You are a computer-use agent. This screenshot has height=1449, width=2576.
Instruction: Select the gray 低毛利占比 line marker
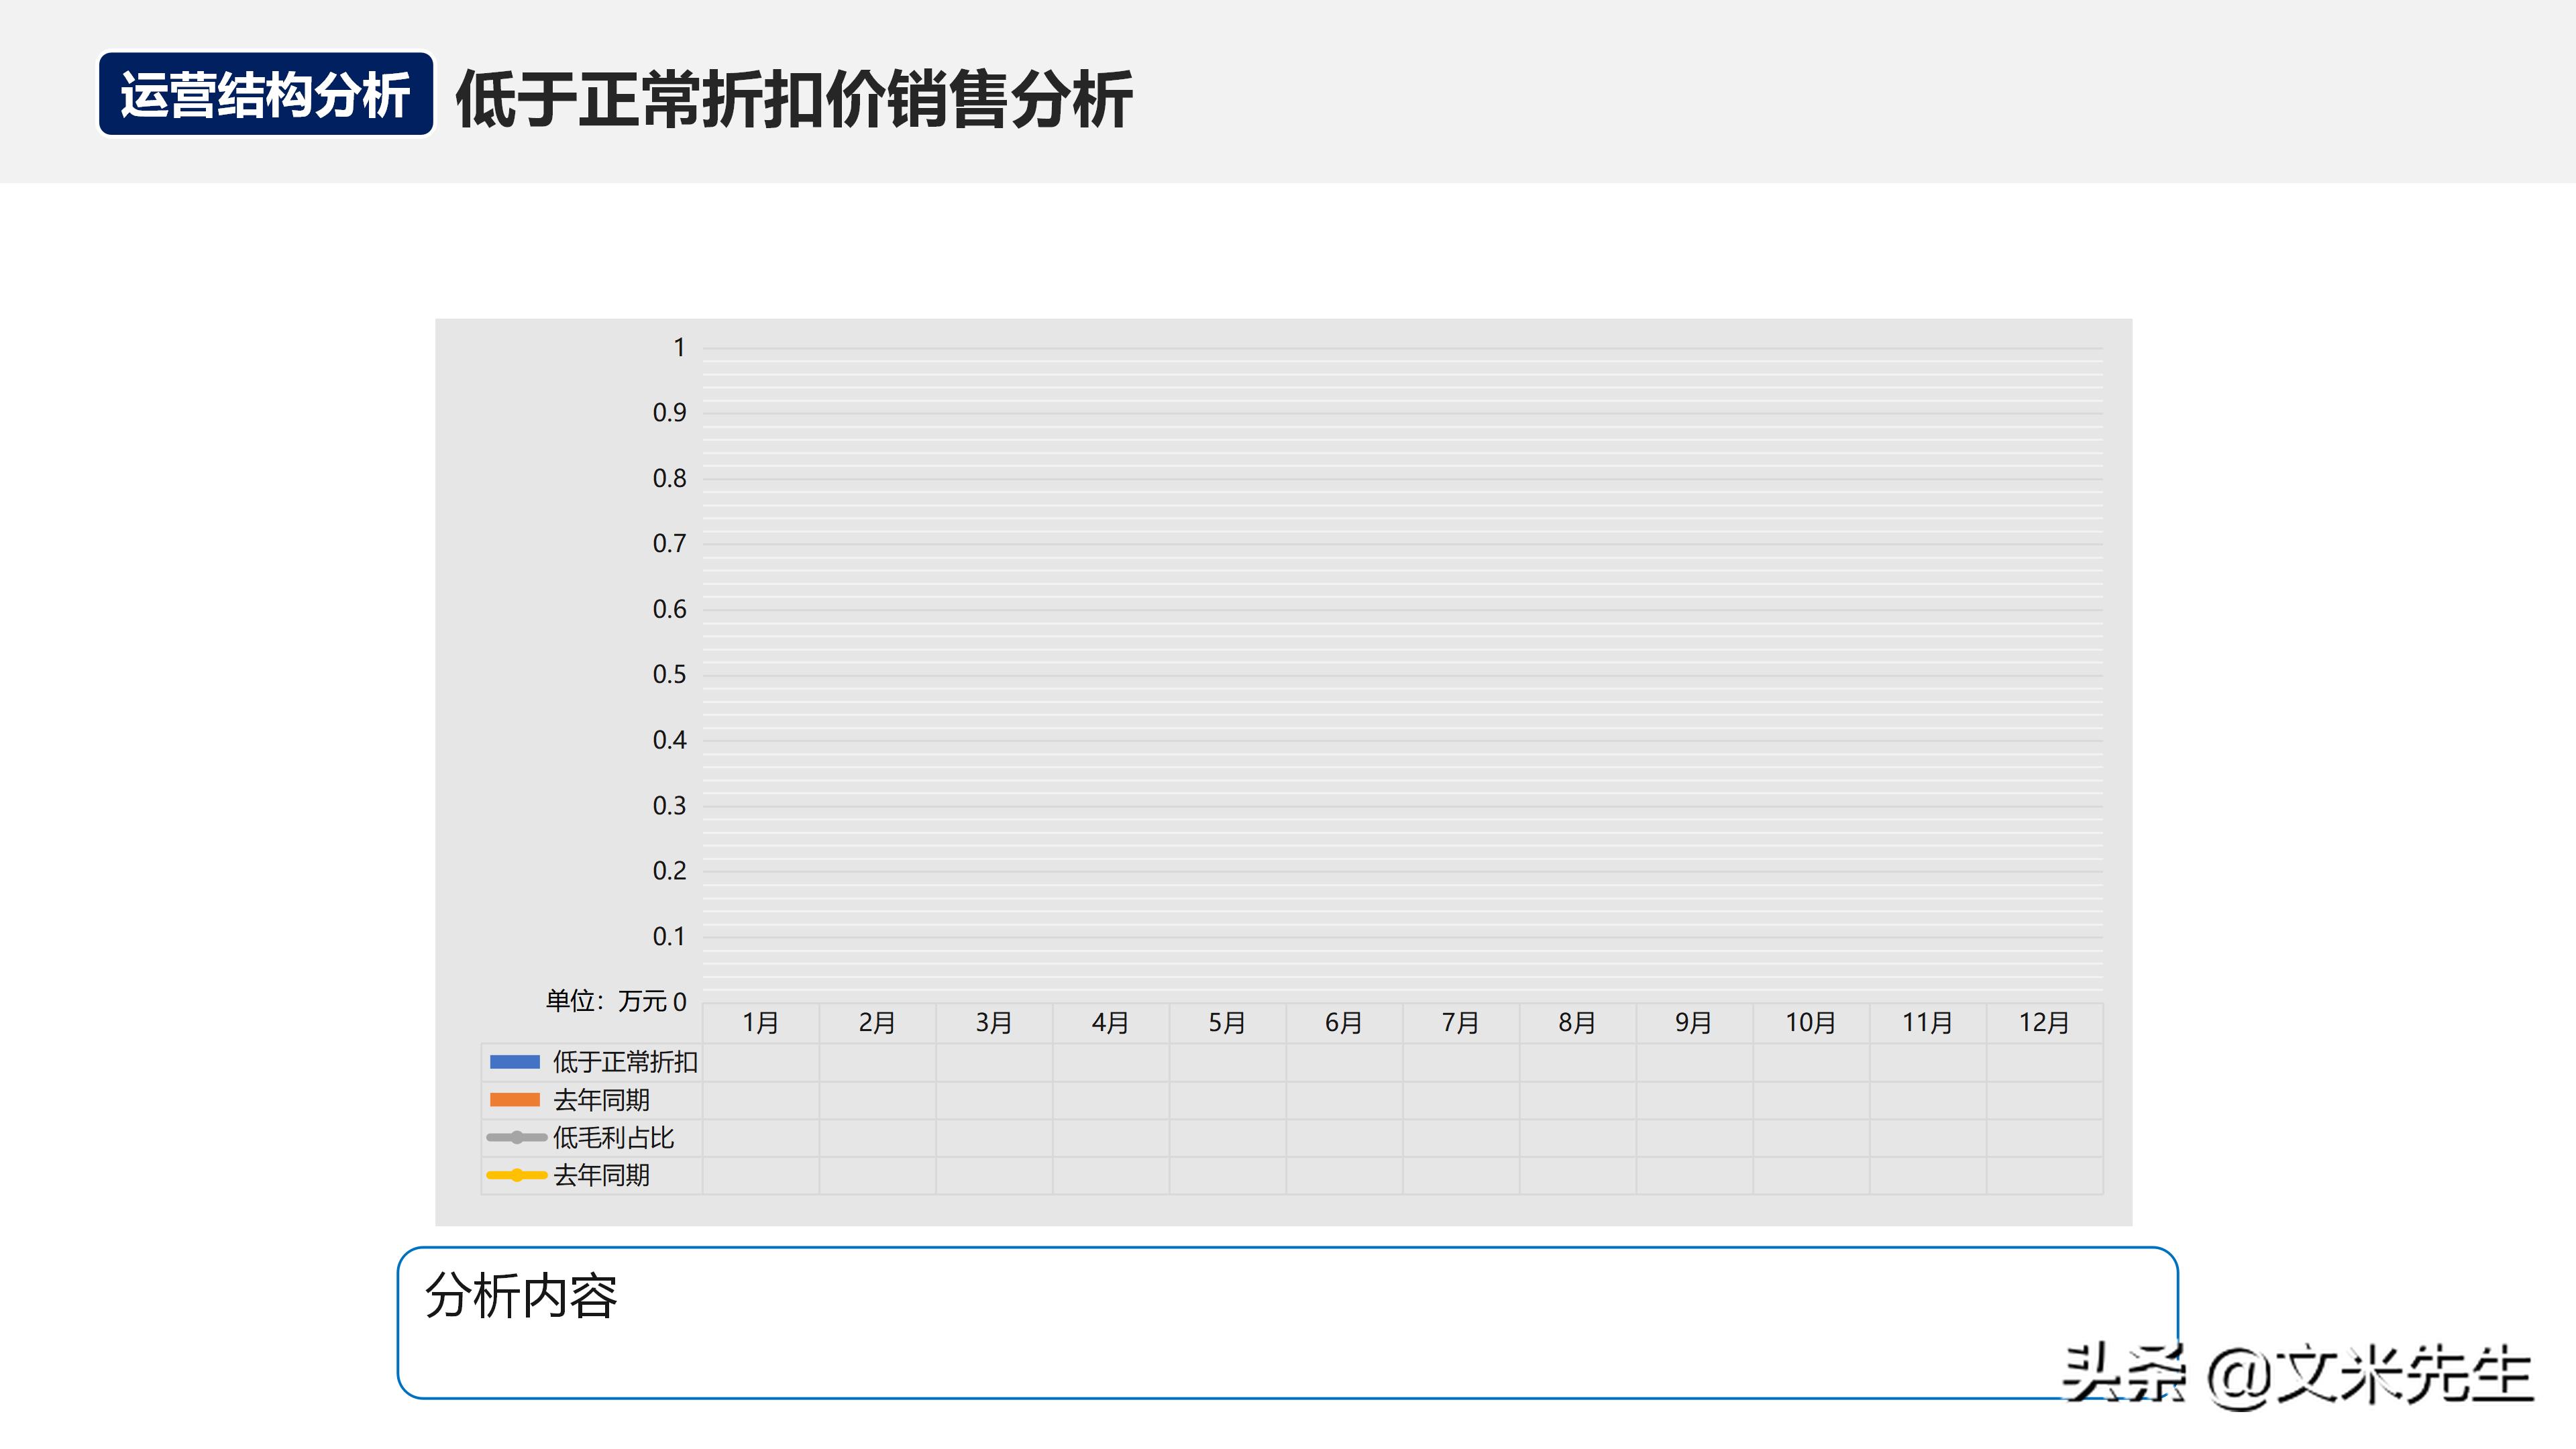(517, 1137)
